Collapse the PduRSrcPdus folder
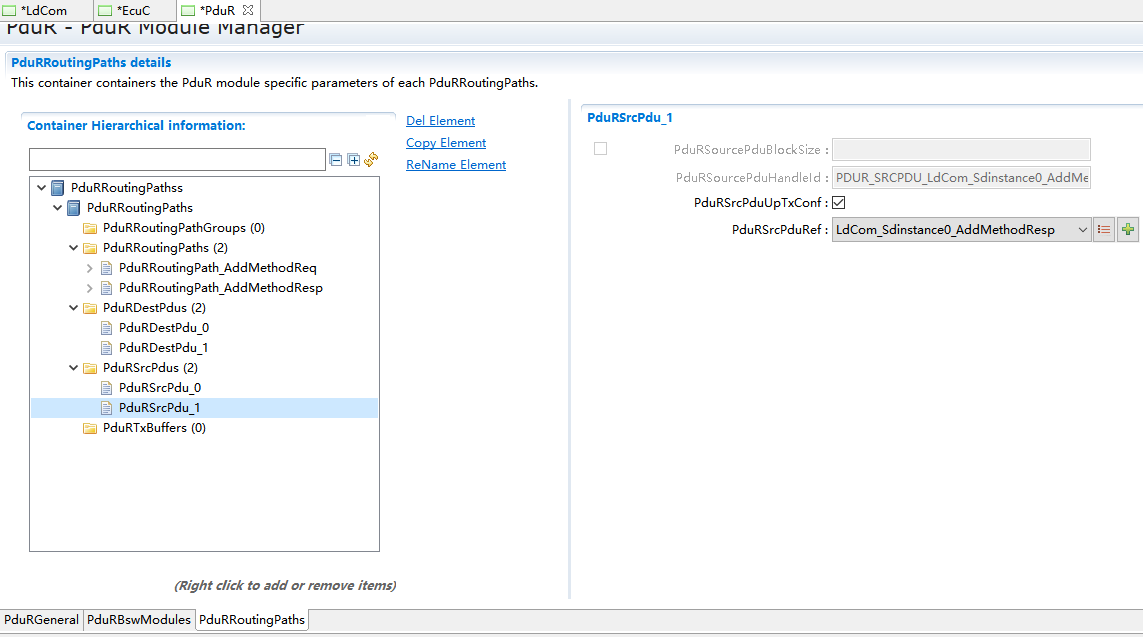Viewport: 1143px width, 637px height. pos(74,368)
